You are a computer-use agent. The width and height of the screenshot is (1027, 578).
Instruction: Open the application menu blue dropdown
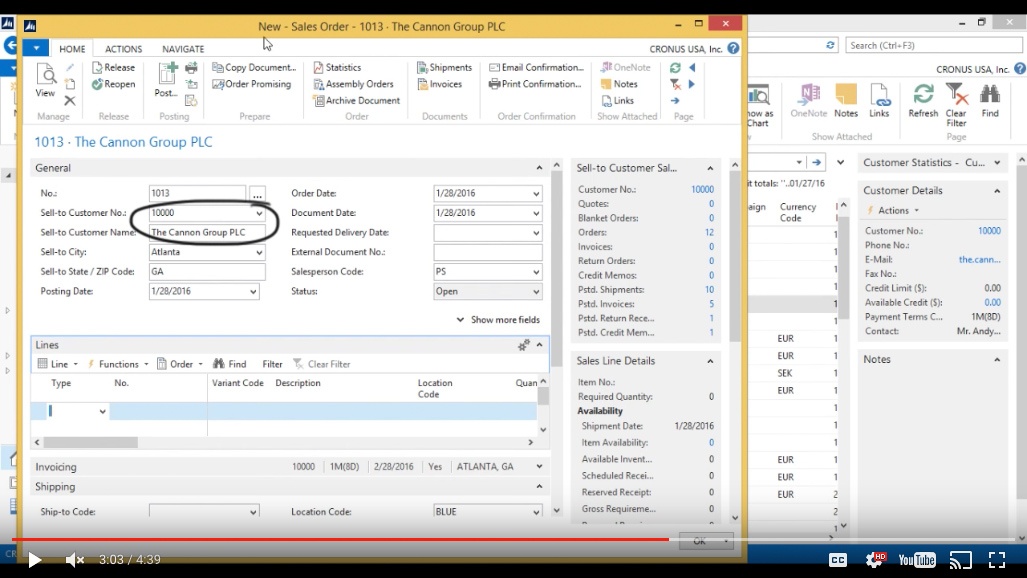click(x=36, y=48)
